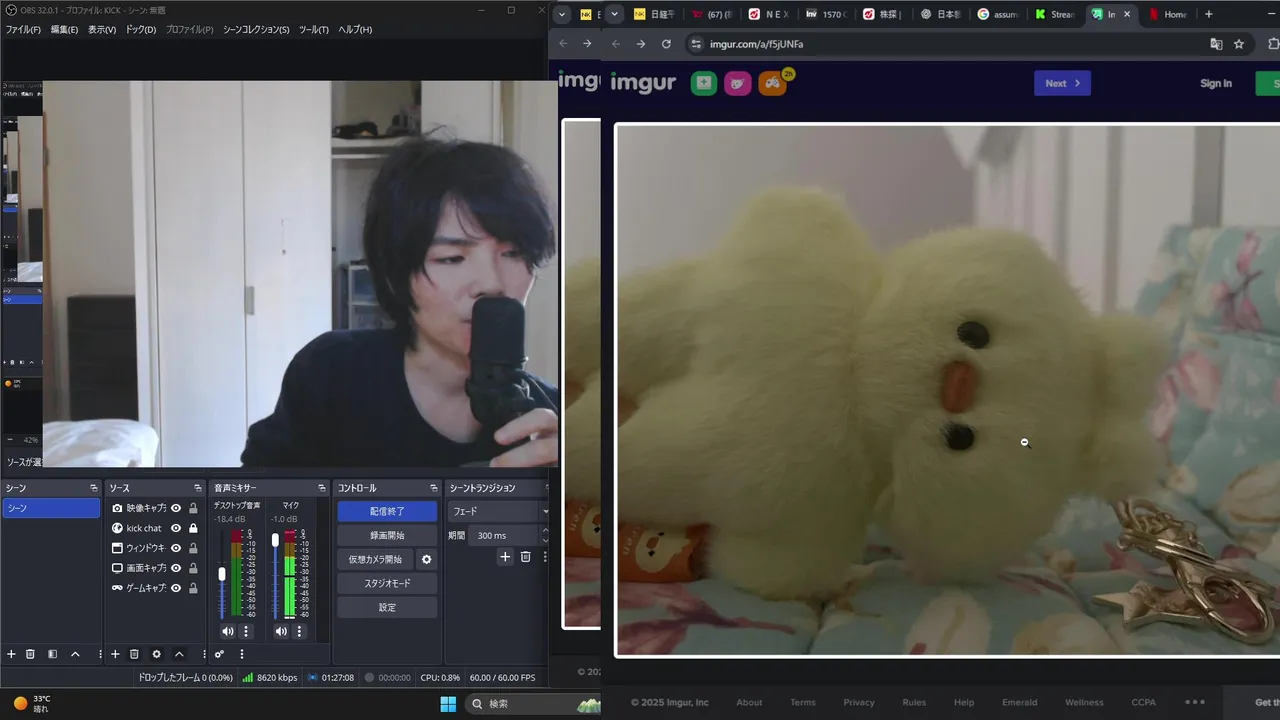The width and height of the screenshot is (1280, 720).
Task: Open source properties gear in the Sources dock
Action: [156, 654]
